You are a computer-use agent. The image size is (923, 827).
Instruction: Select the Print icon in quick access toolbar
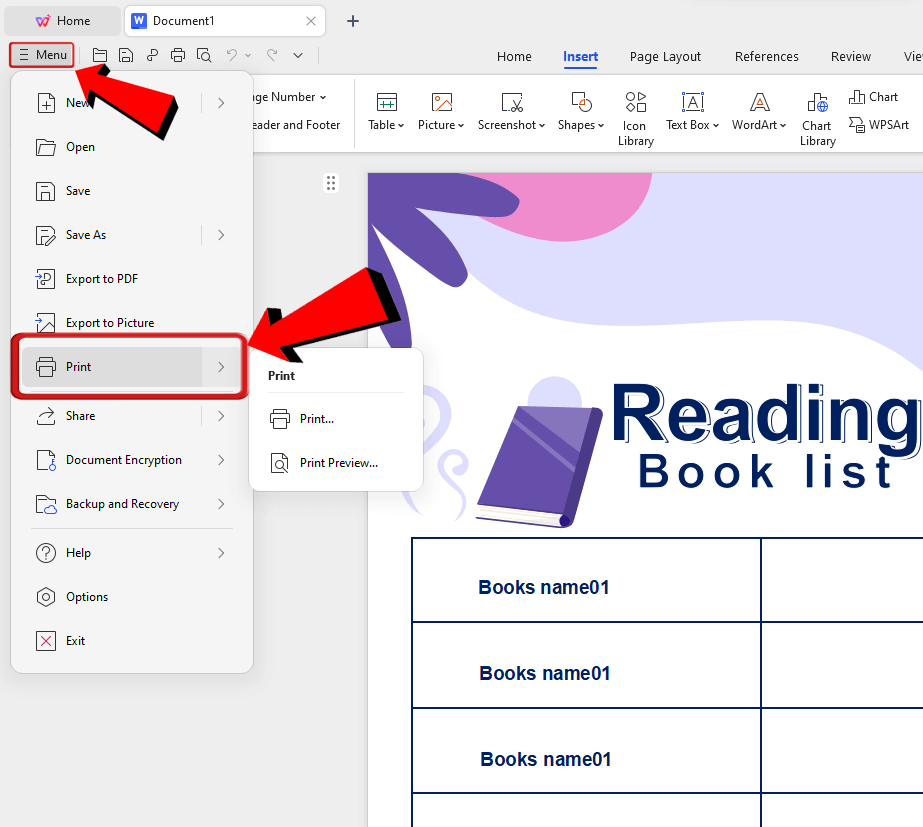pyautogui.click(x=178, y=55)
